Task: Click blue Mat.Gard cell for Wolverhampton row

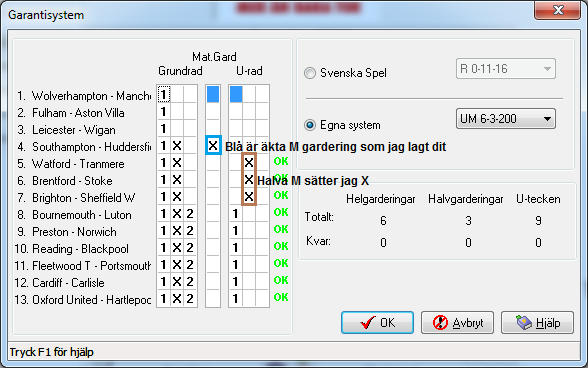Action: pyautogui.click(x=213, y=94)
